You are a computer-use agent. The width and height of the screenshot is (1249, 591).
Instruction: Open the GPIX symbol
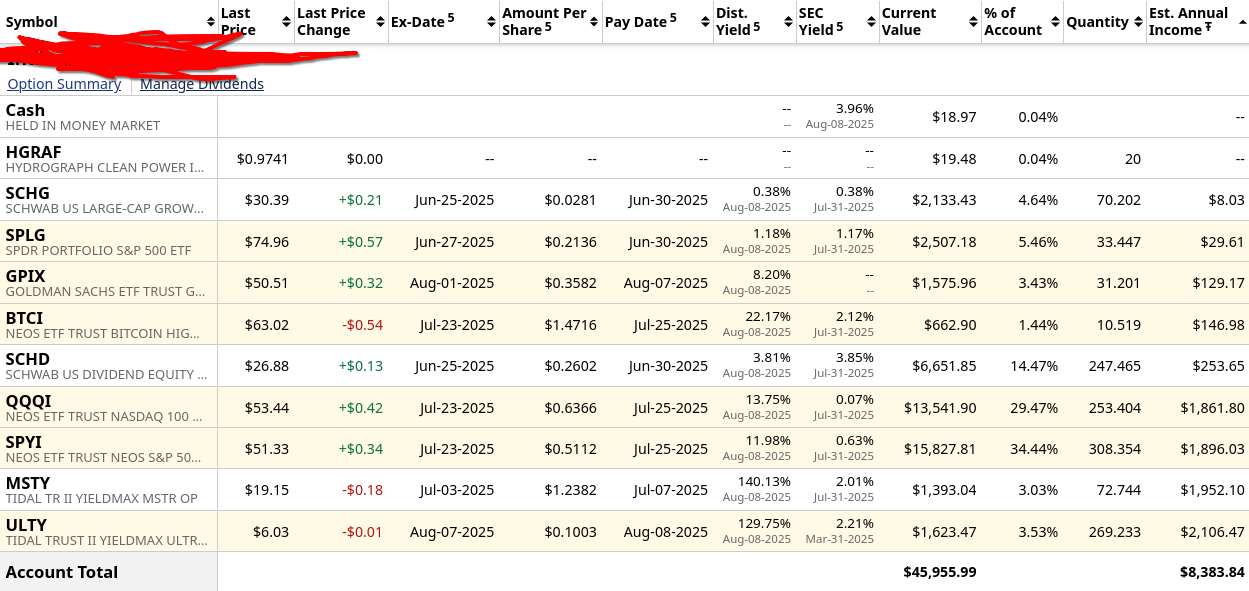pos(25,276)
